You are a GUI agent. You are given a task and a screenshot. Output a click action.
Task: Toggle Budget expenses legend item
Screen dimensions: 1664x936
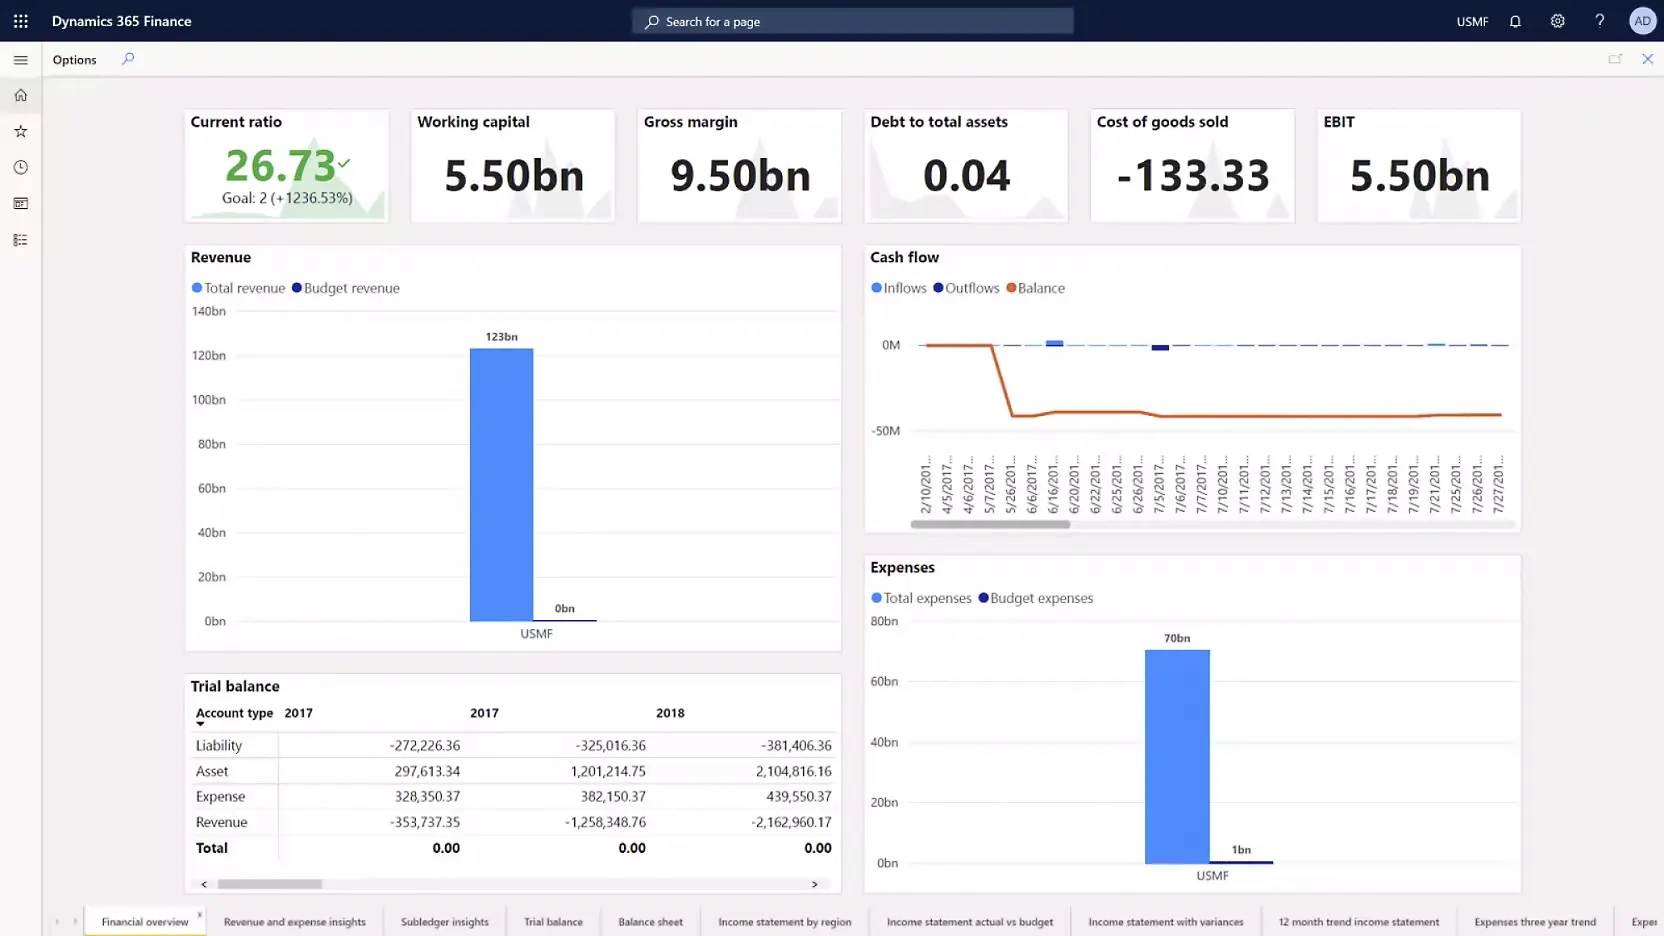click(1036, 598)
